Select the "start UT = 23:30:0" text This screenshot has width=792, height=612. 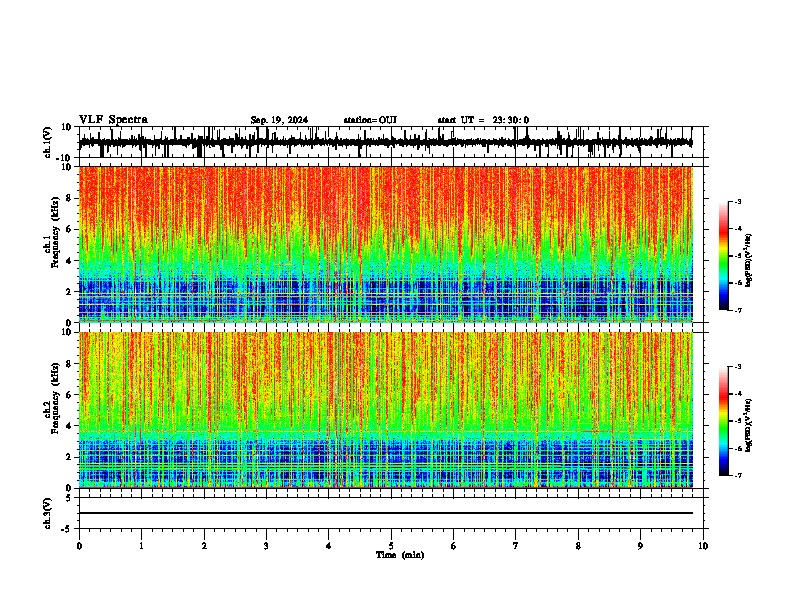coord(483,120)
